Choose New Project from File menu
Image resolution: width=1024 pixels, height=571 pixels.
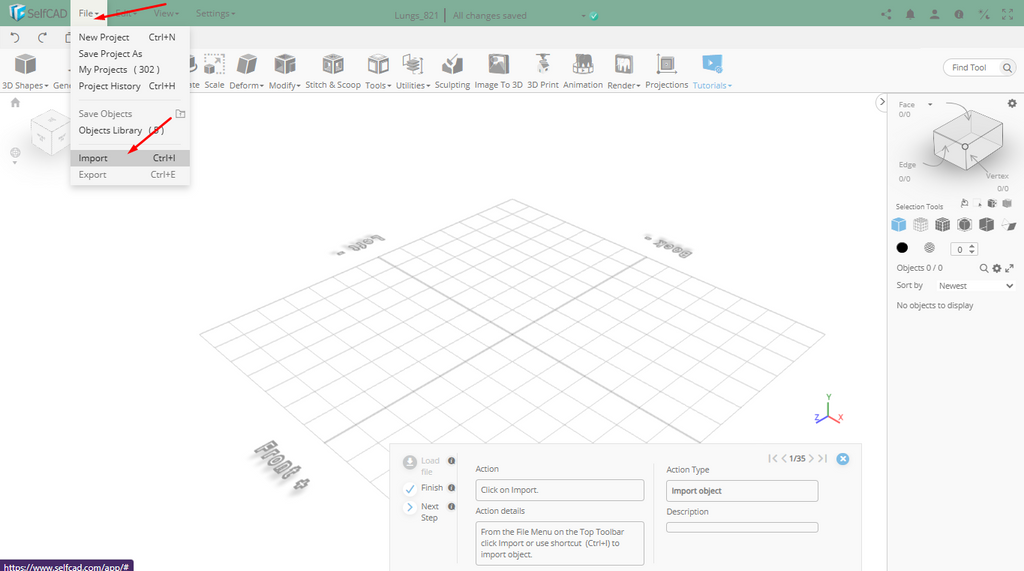pyautogui.click(x=130, y=37)
